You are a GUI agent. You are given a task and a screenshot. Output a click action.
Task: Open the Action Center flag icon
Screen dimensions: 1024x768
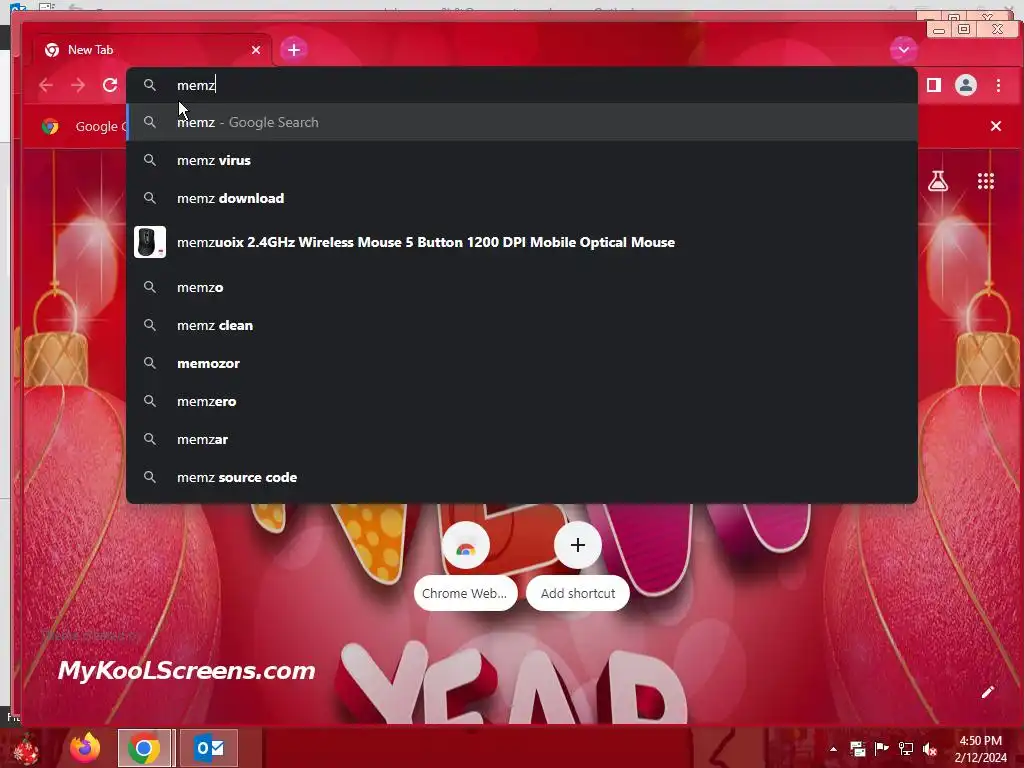[882, 748]
